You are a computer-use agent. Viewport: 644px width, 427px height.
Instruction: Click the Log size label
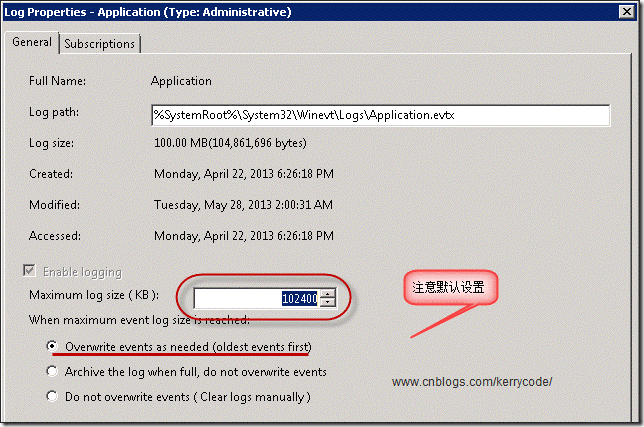click(x=51, y=143)
